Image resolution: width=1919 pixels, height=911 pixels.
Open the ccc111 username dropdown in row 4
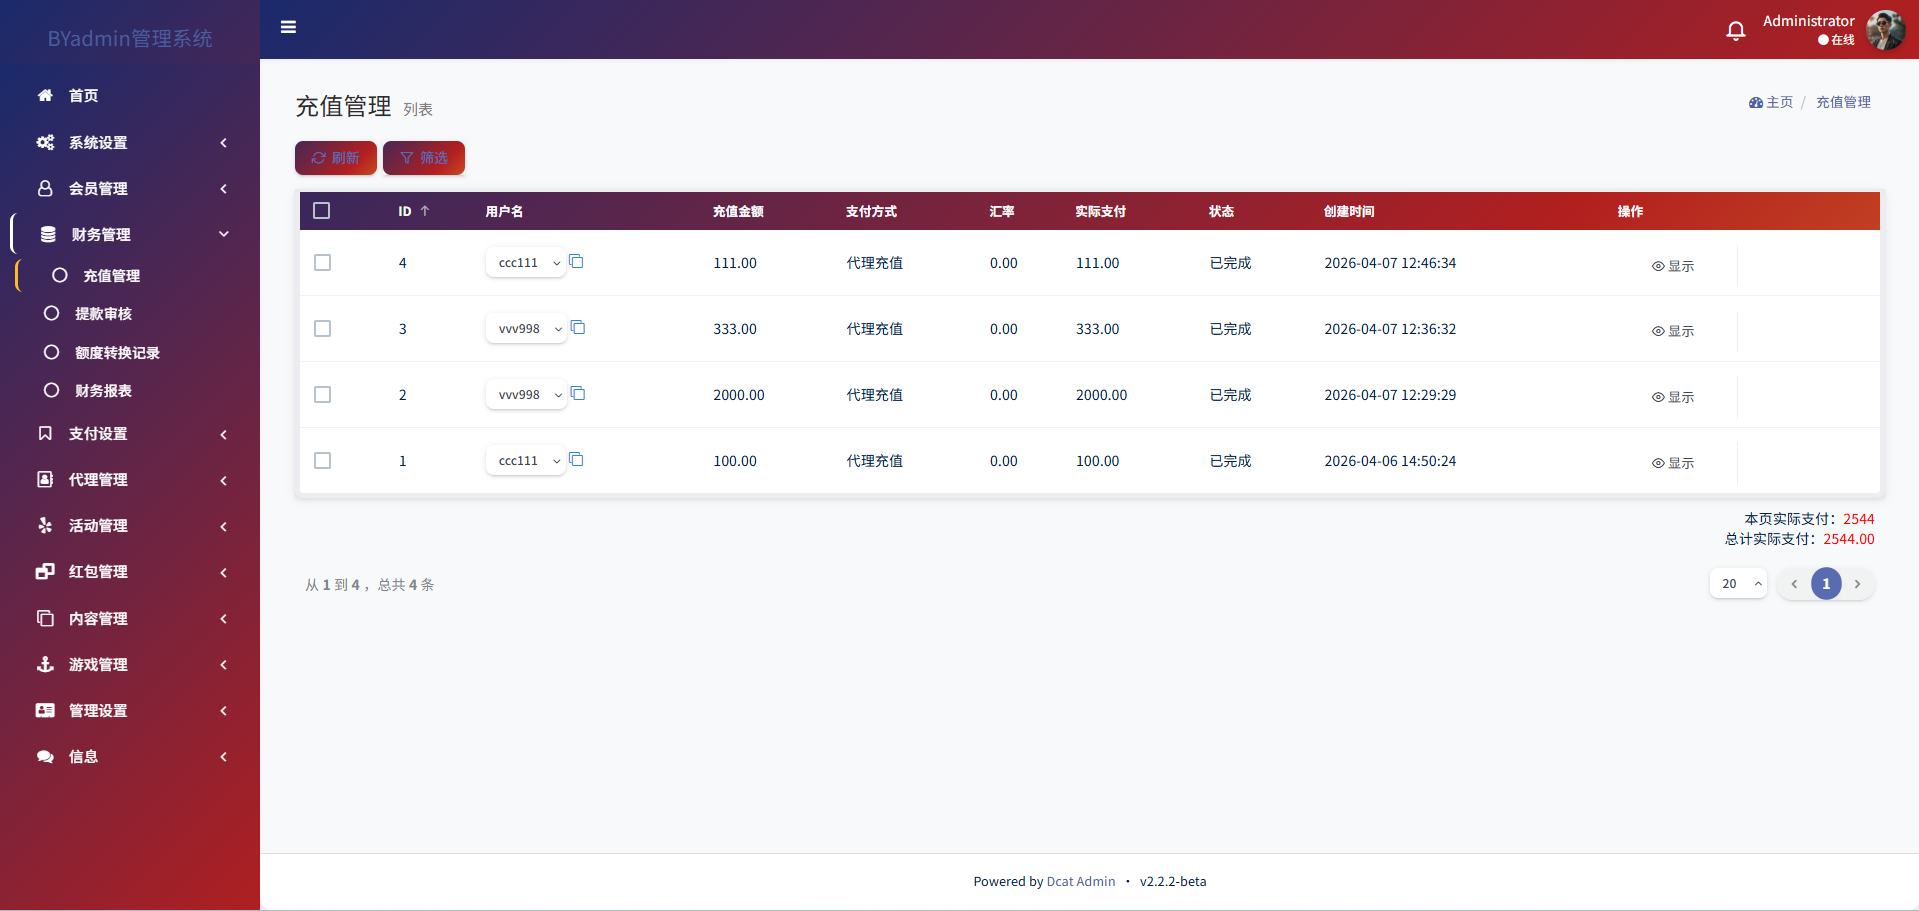coord(527,263)
